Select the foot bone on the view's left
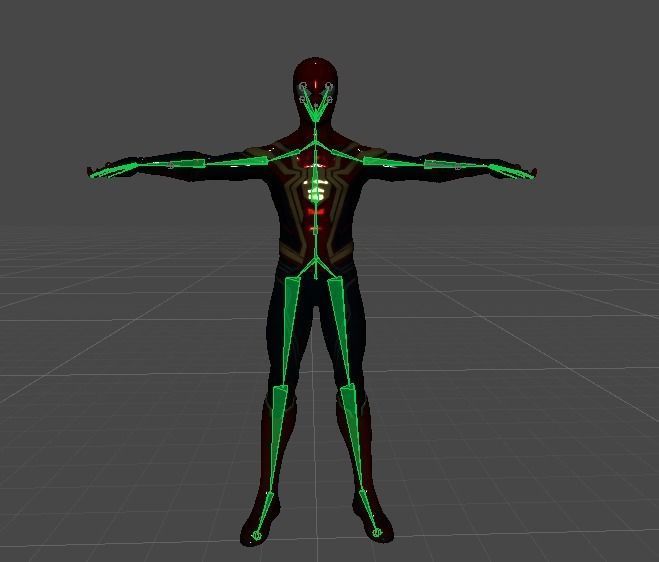The image size is (659, 562). tap(264, 514)
